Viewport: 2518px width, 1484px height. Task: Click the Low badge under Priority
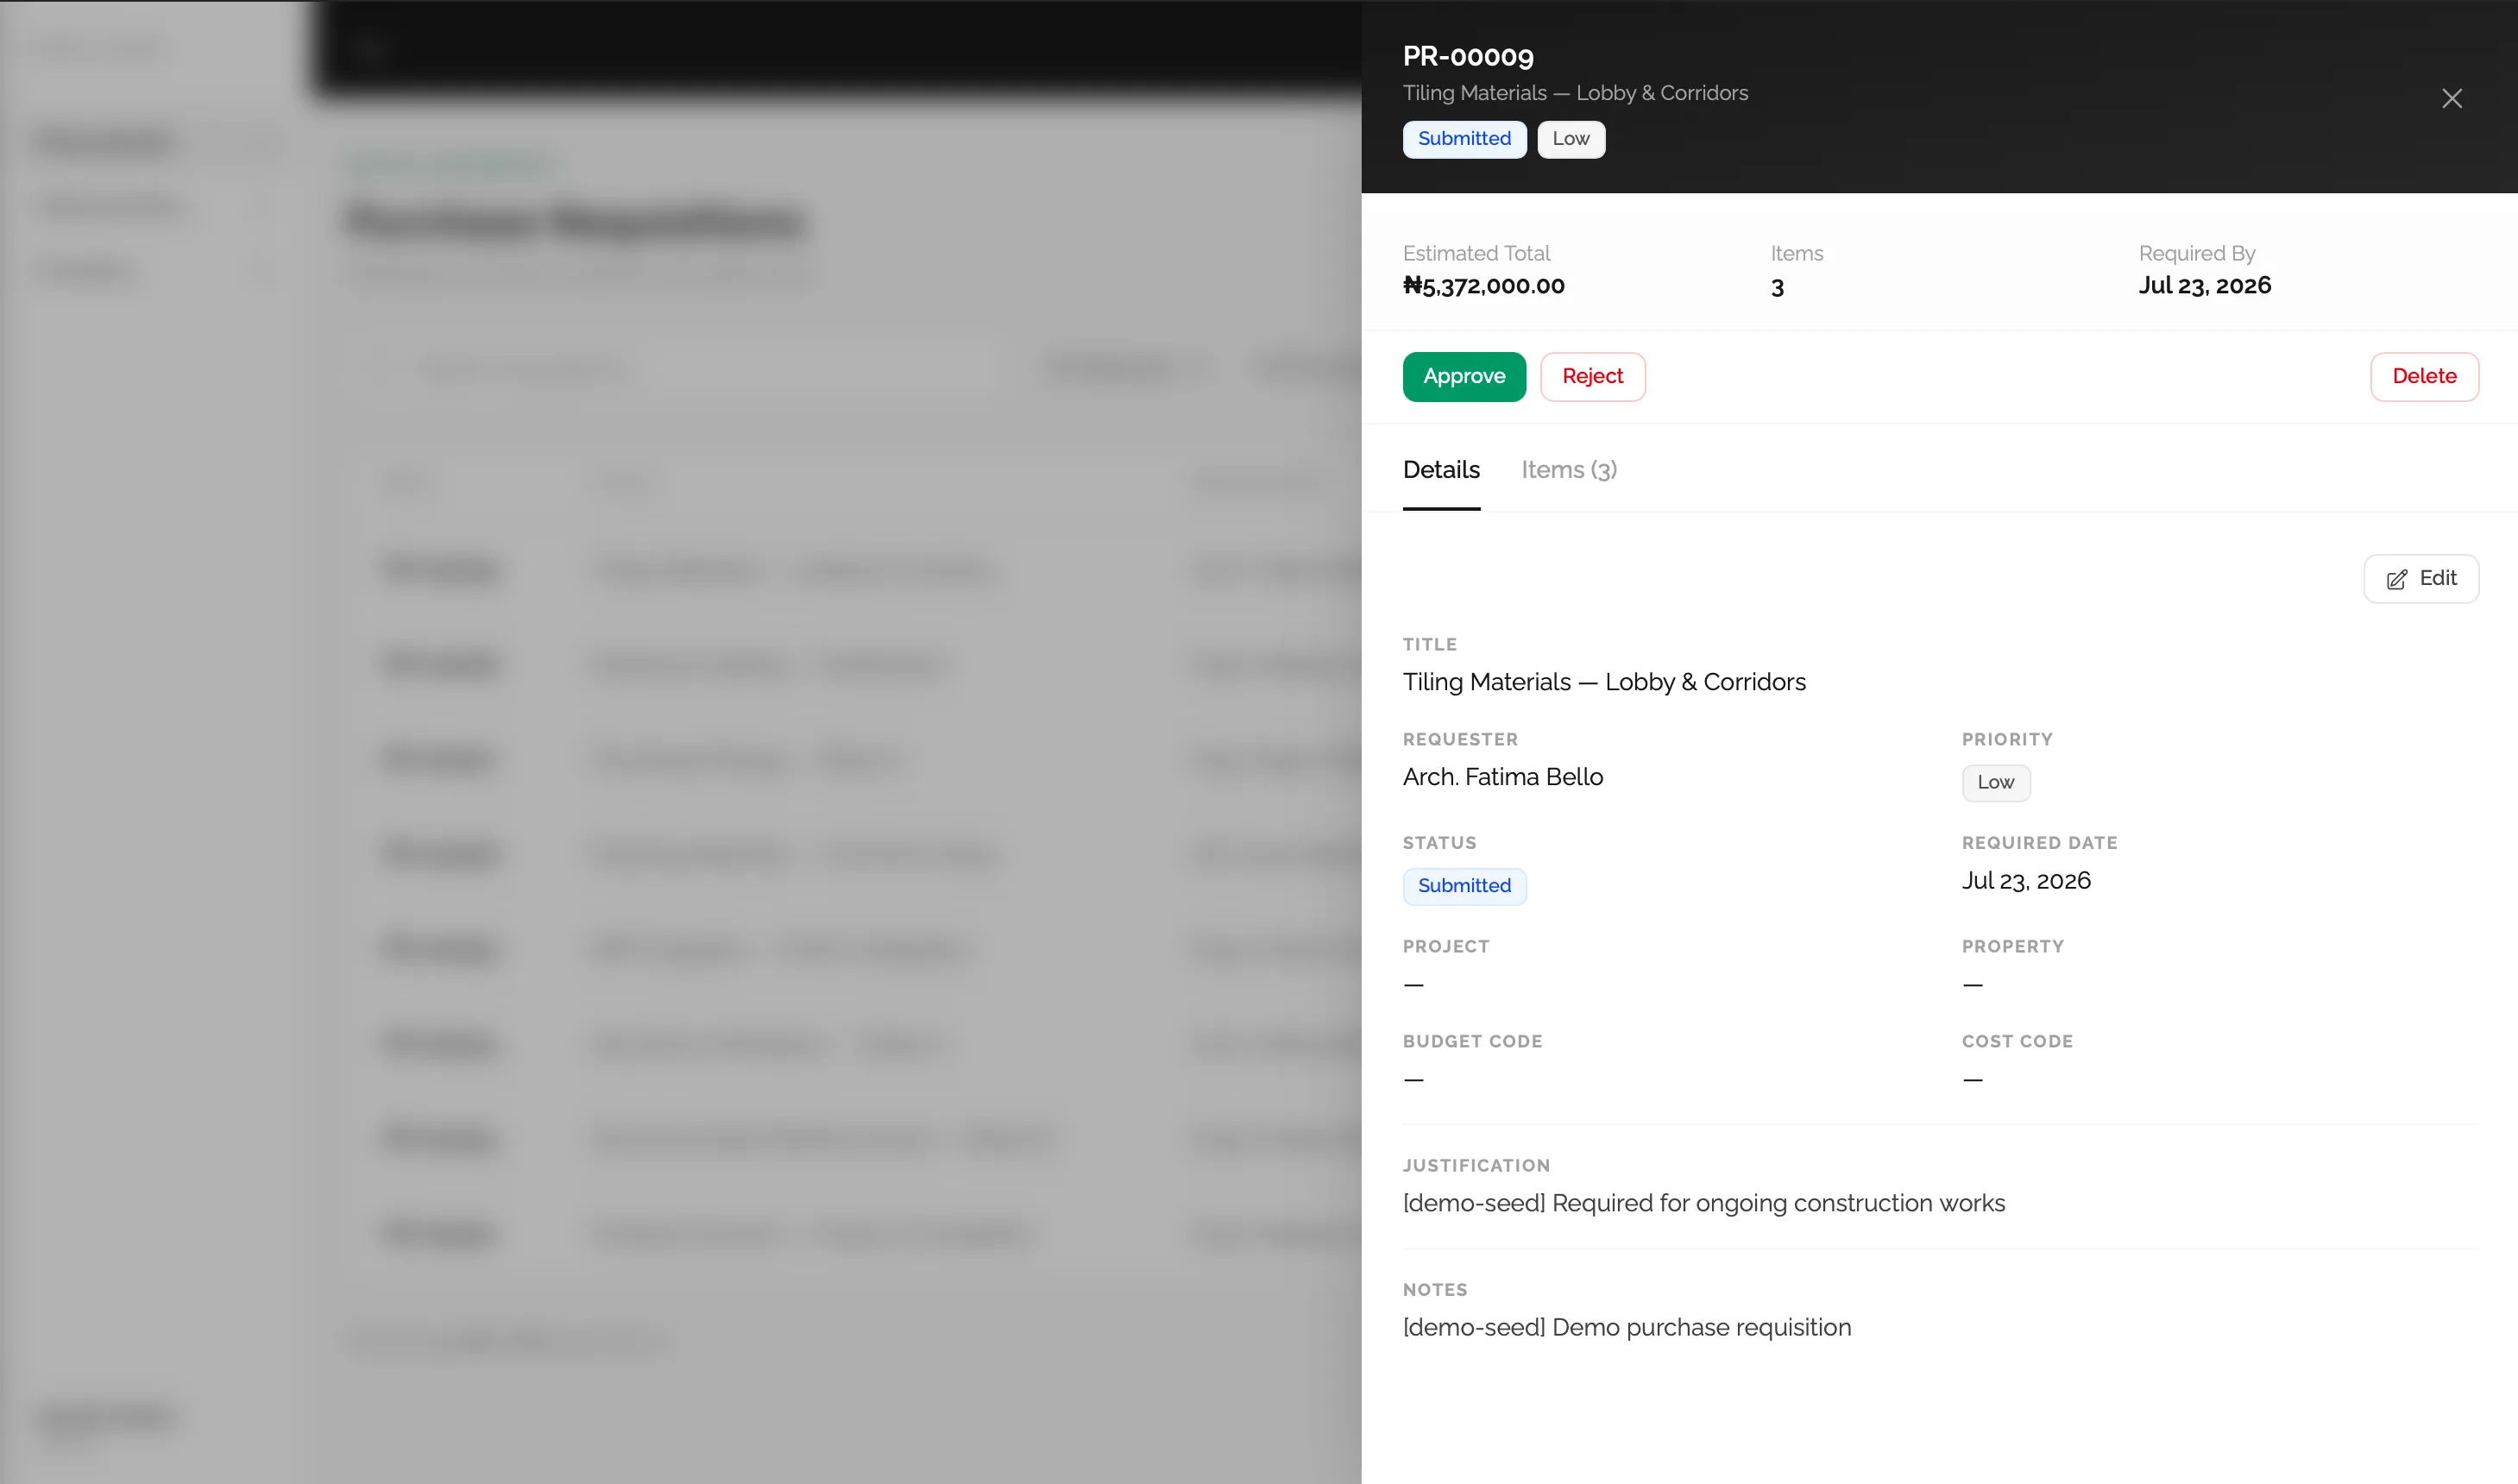[1995, 782]
